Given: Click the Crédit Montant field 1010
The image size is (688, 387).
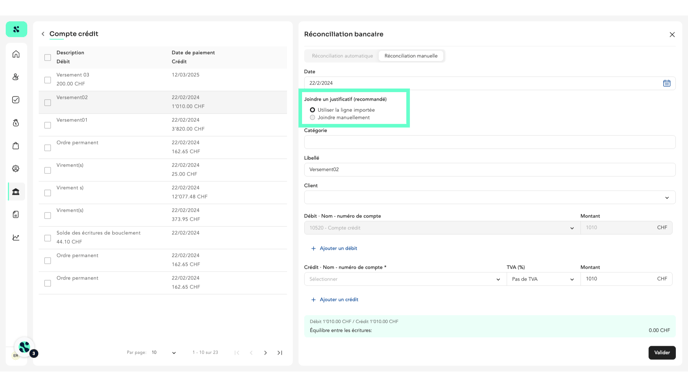Looking at the screenshot, I should pos(626,279).
